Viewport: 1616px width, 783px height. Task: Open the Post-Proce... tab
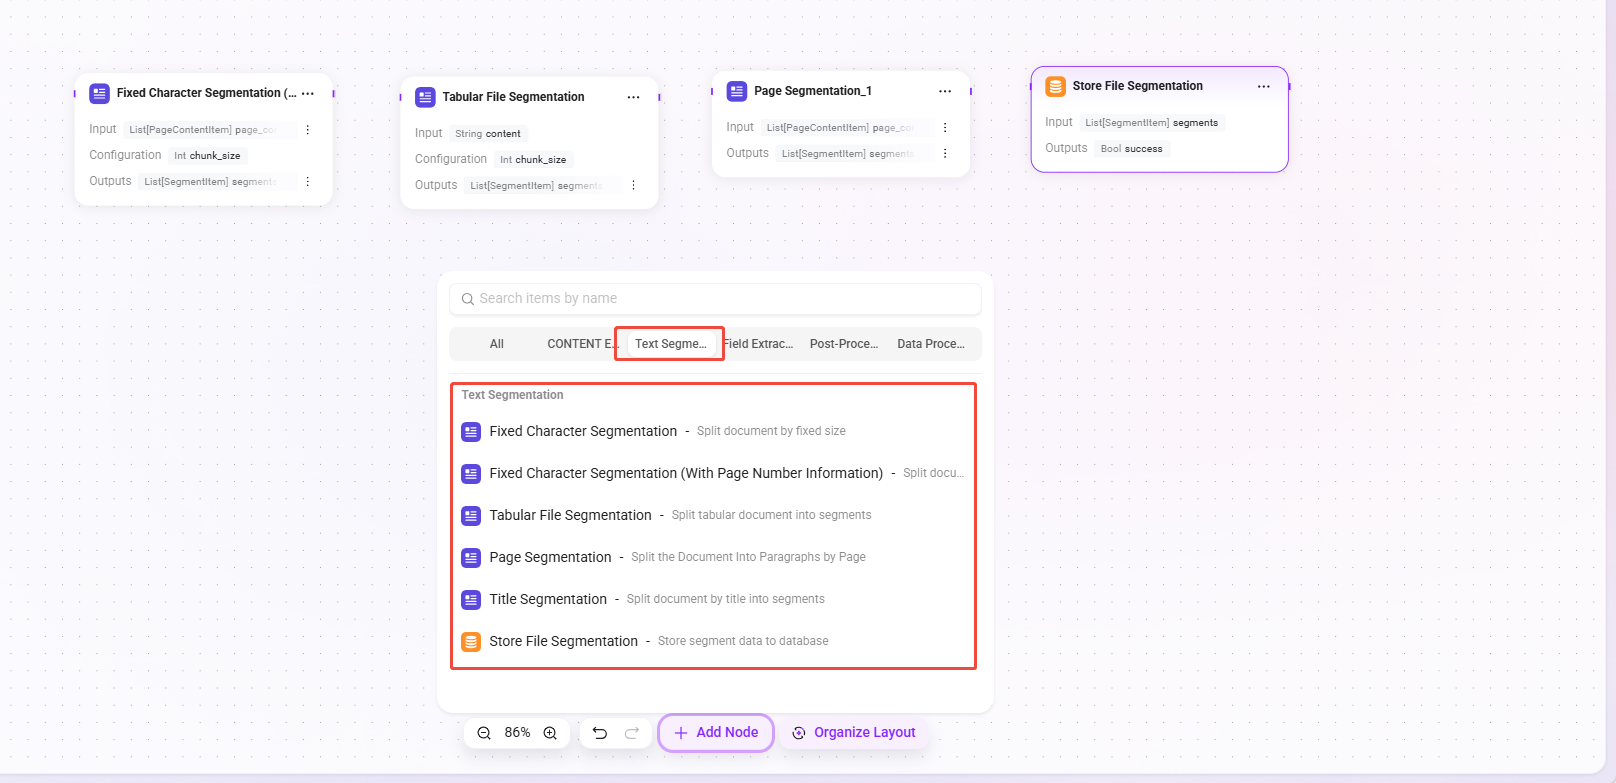844,344
